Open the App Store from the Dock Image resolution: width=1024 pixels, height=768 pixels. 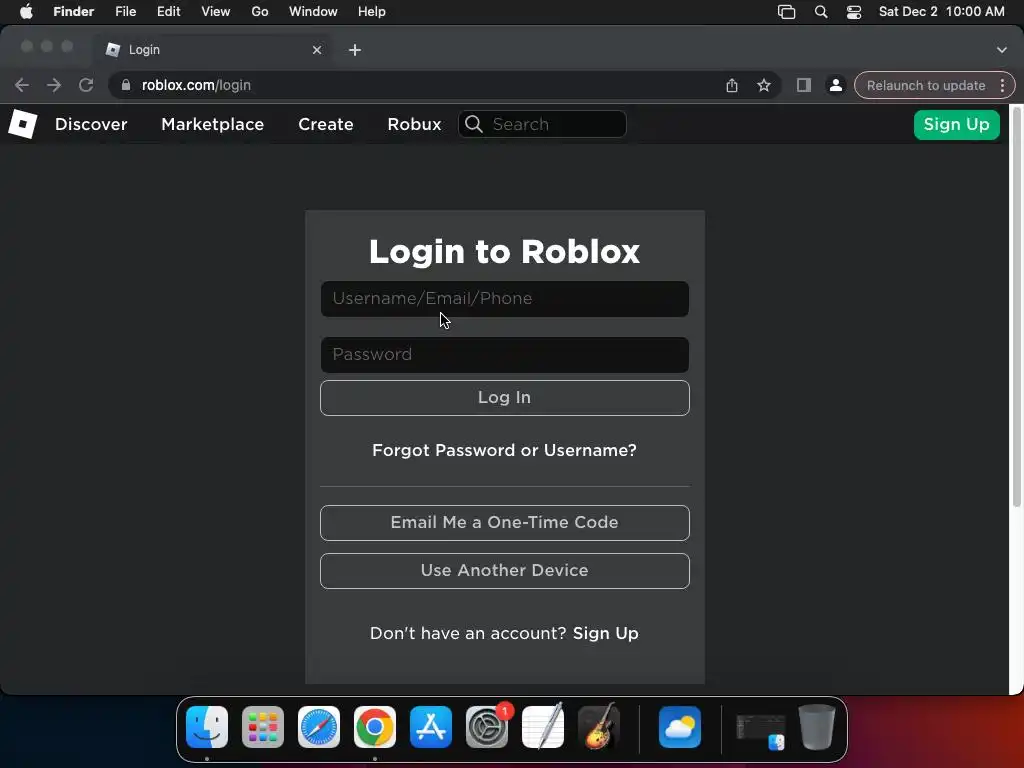pyautogui.click(x=431, y=727)
